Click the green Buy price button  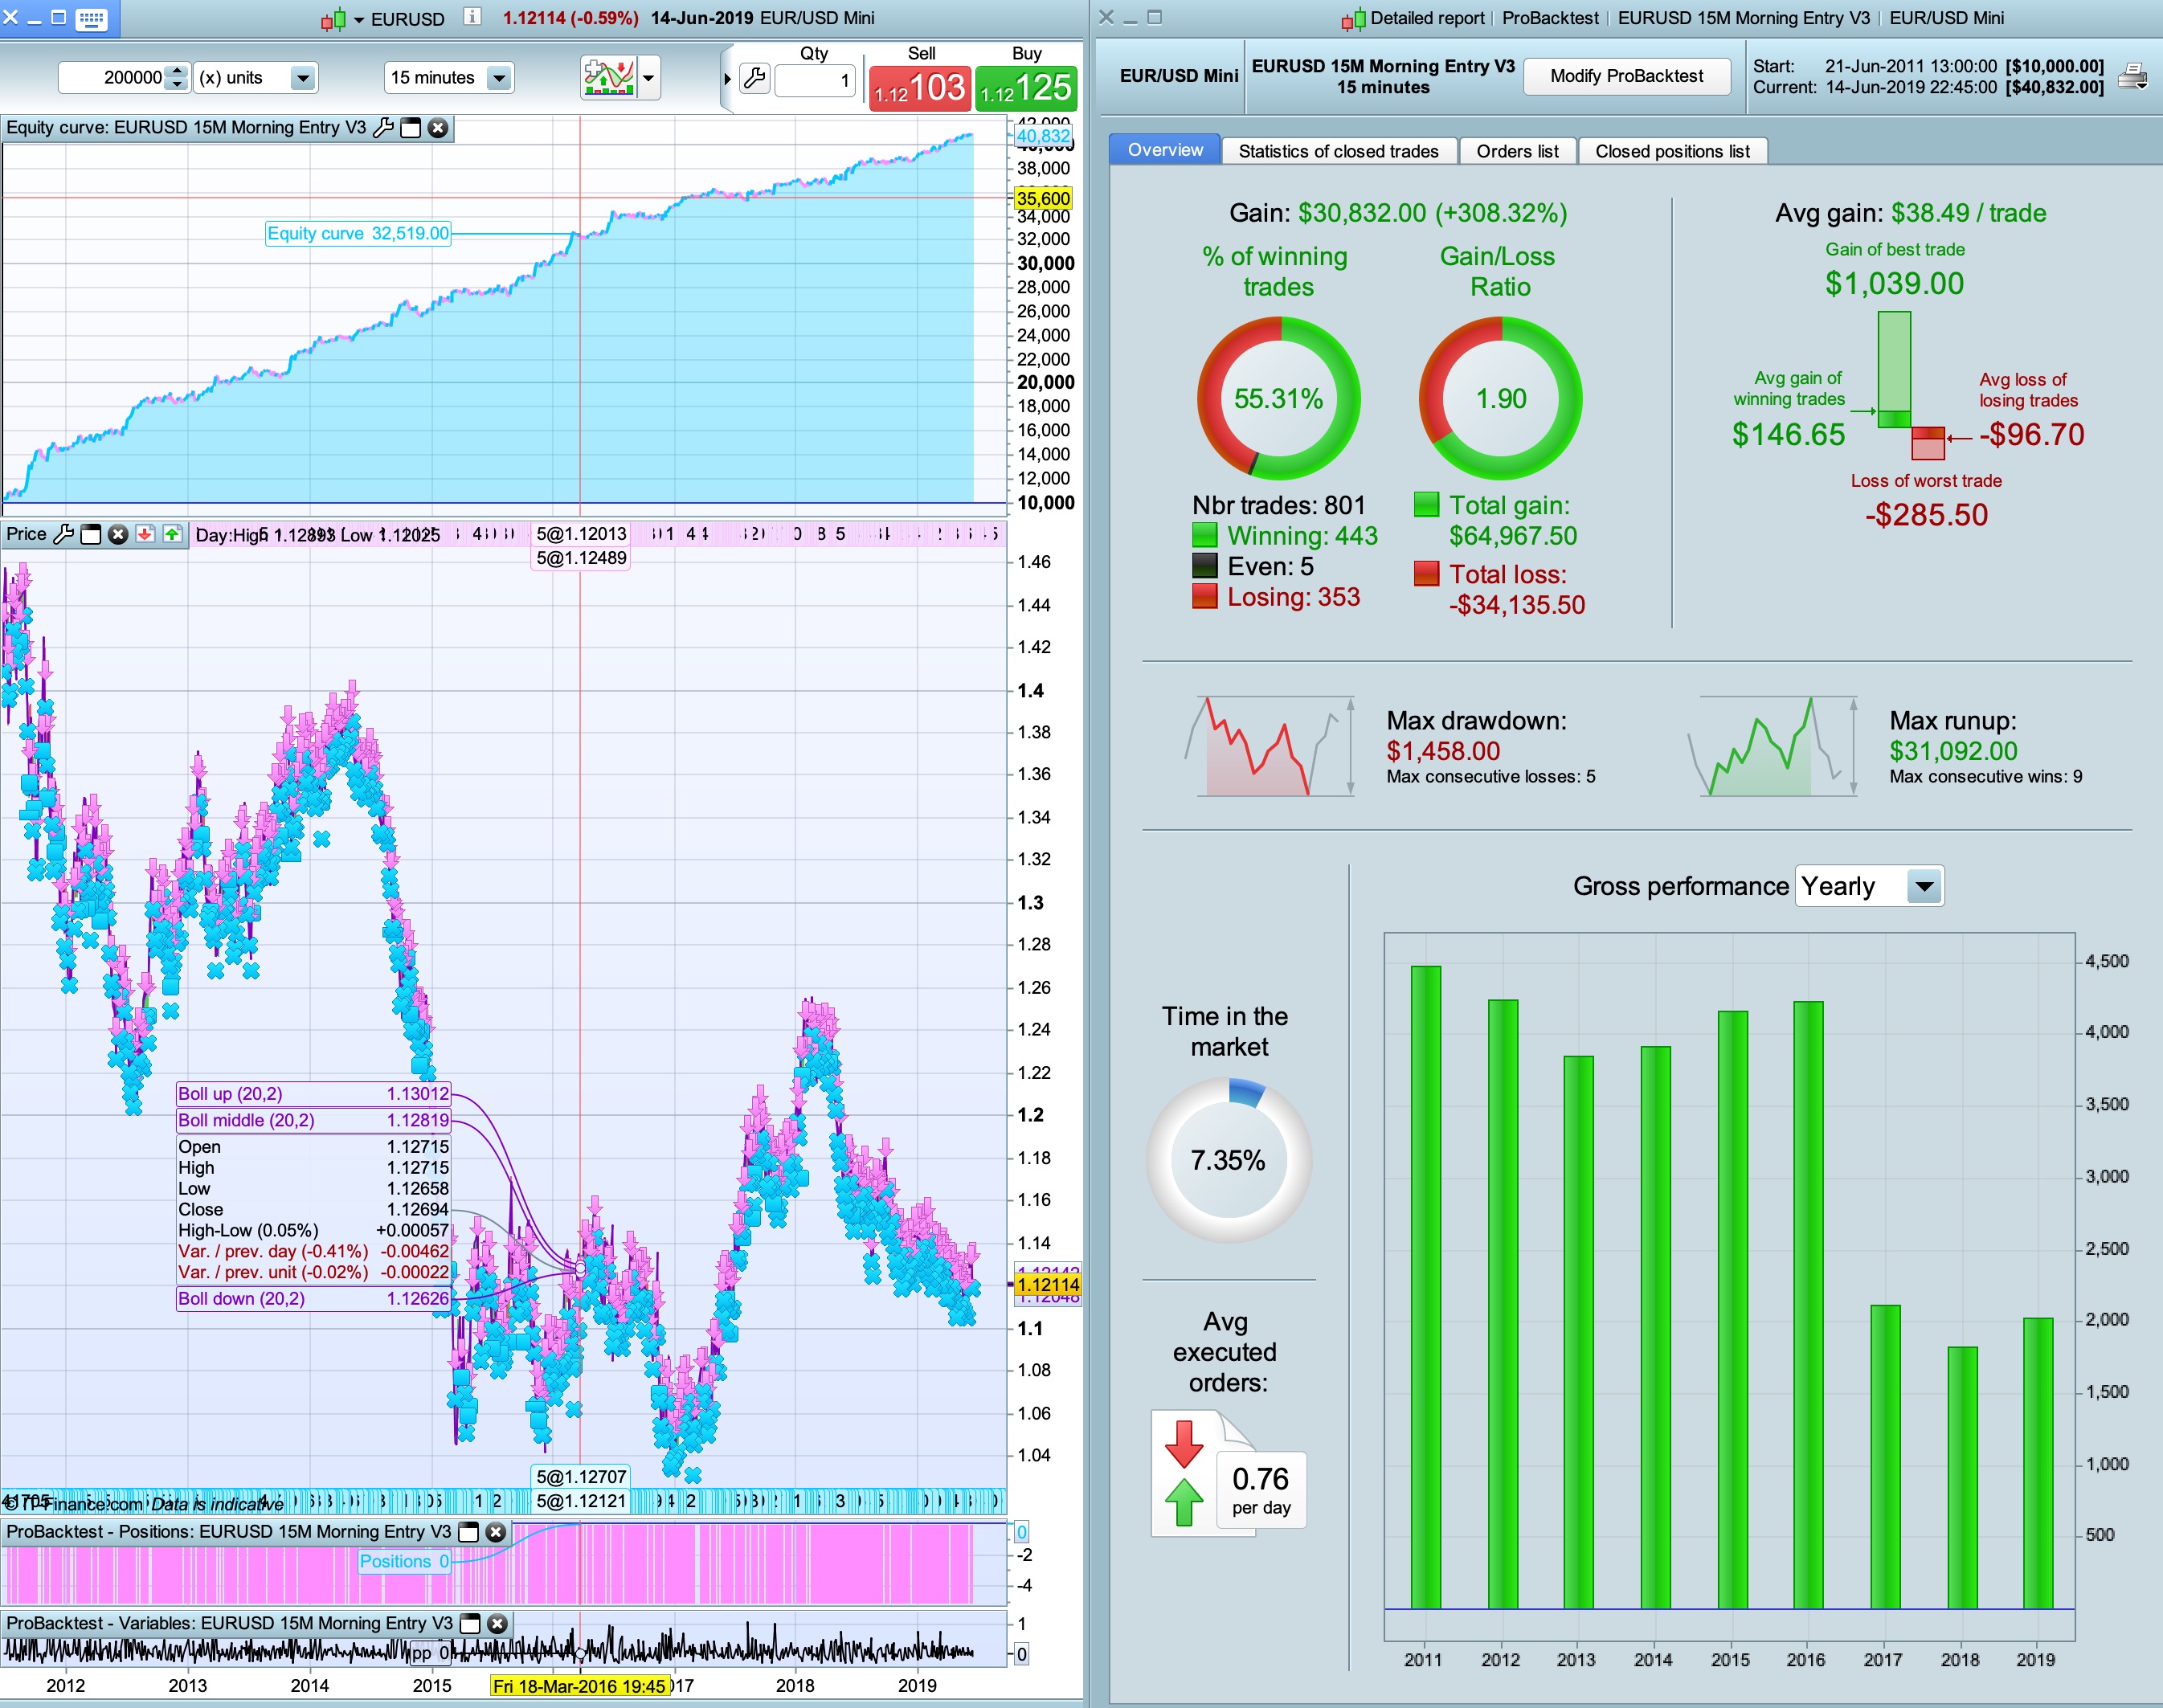(x=1026, y=88)
